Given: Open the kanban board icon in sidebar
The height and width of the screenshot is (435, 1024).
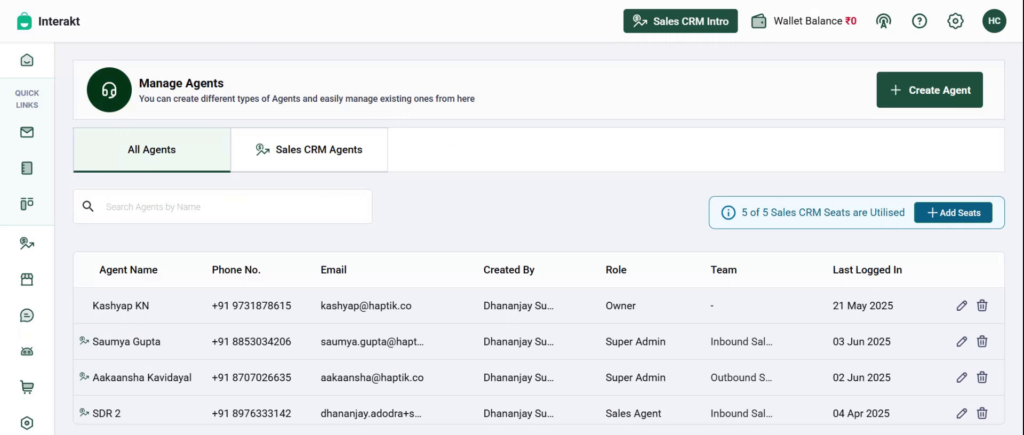Looking at the screenshot, I should [27, 204].
